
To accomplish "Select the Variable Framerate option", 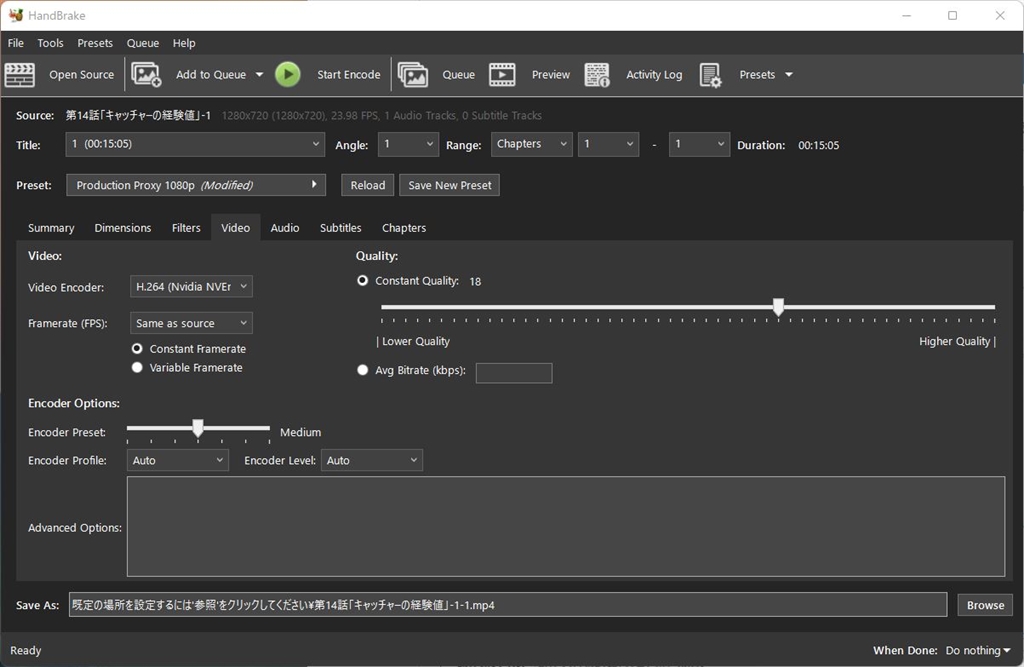I will [137, 368].
